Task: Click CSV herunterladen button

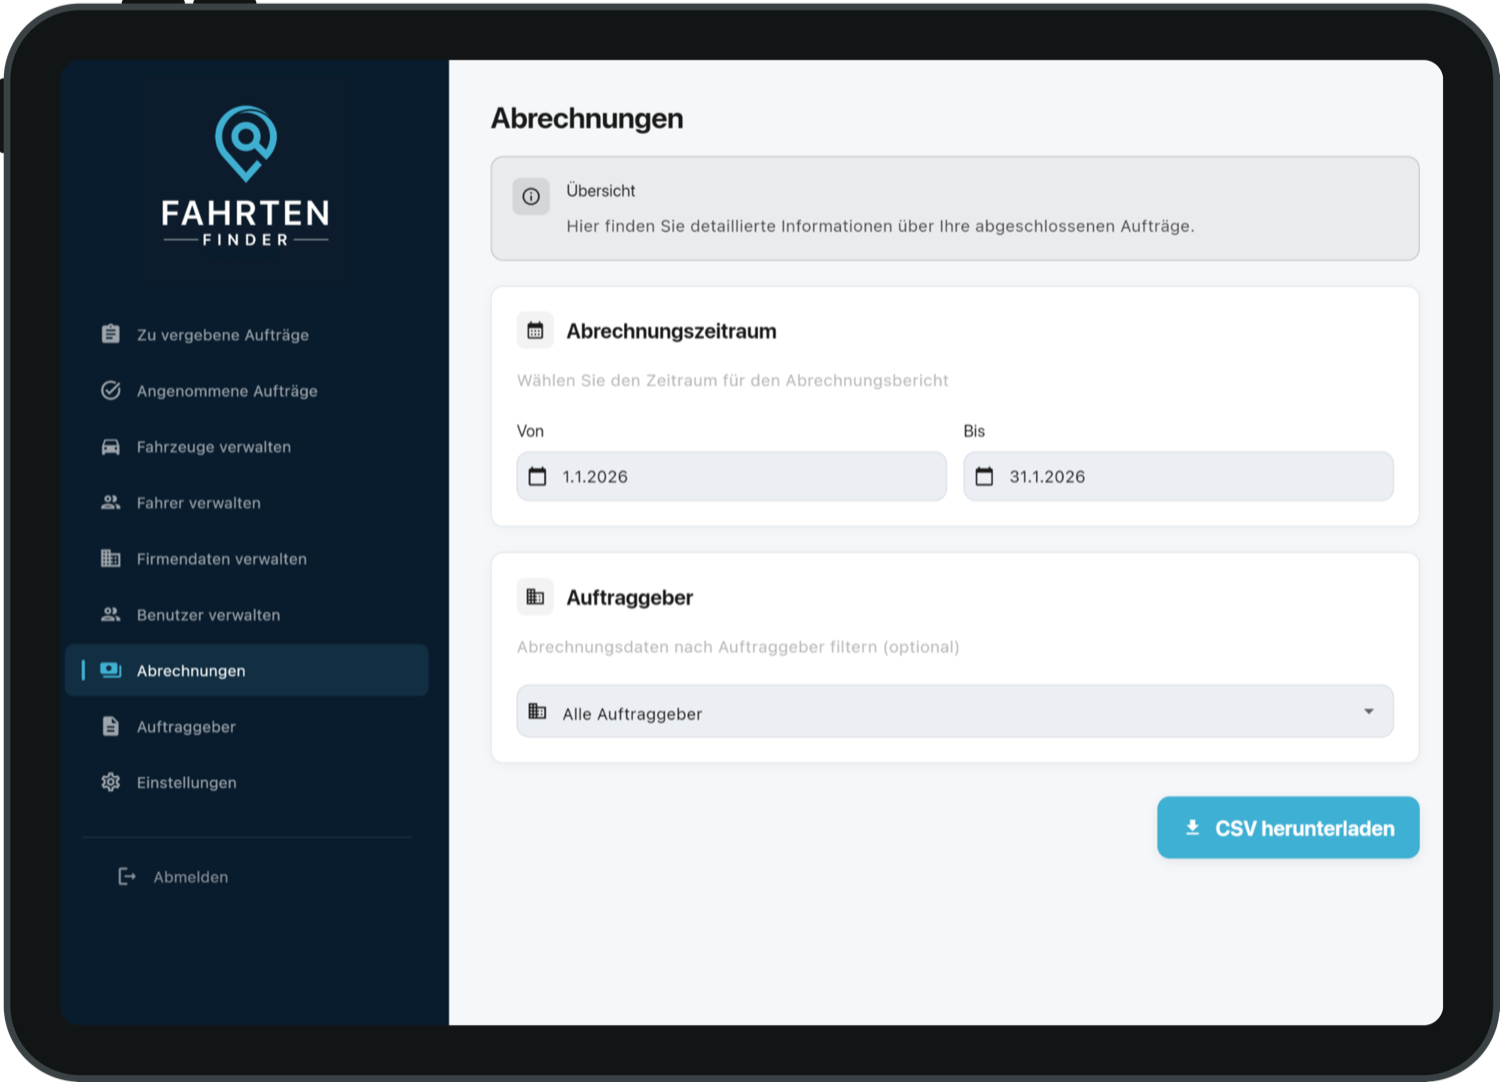Action: tap(1288, 827)
